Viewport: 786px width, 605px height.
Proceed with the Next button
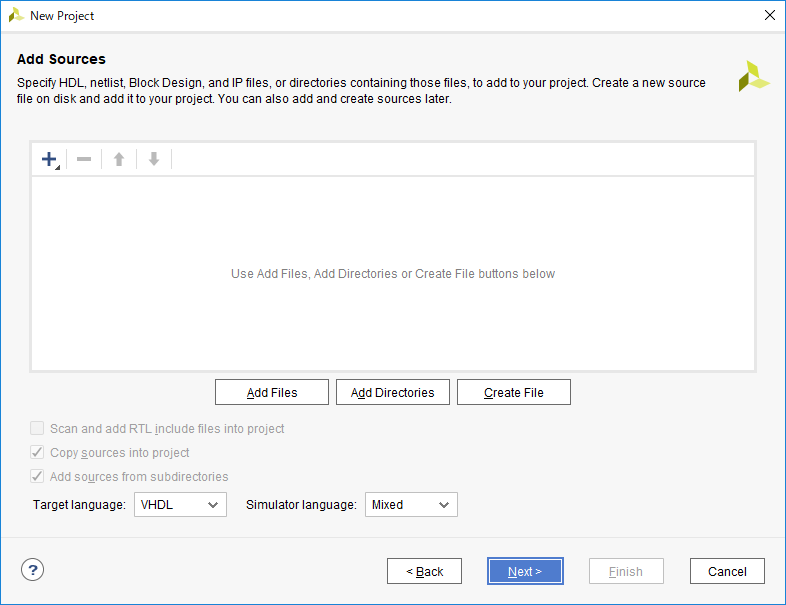(x=525, y=571)
